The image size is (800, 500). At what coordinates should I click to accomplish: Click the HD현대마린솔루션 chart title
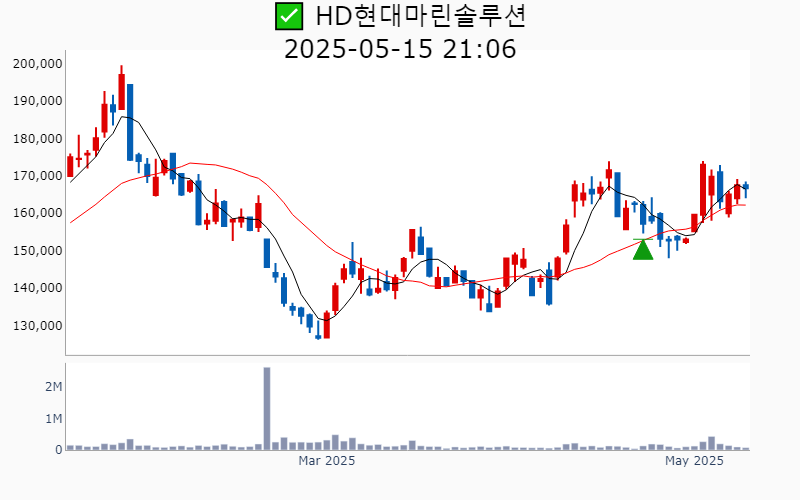pyautogui.click(x=421, y=16)
